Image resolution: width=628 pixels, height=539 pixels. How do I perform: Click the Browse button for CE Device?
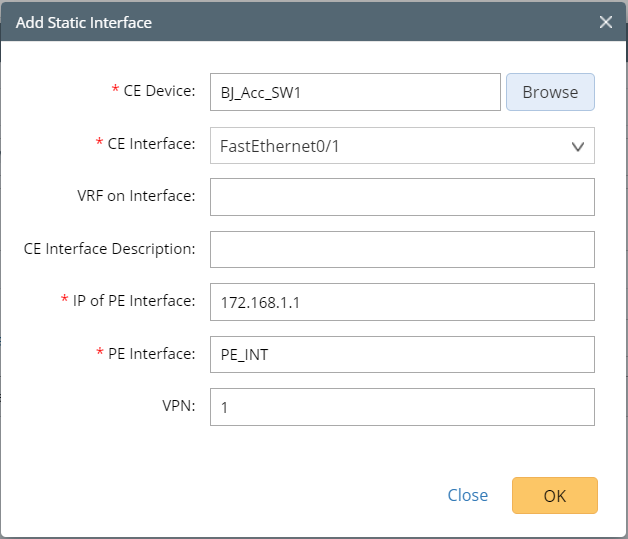pos(550,92)
